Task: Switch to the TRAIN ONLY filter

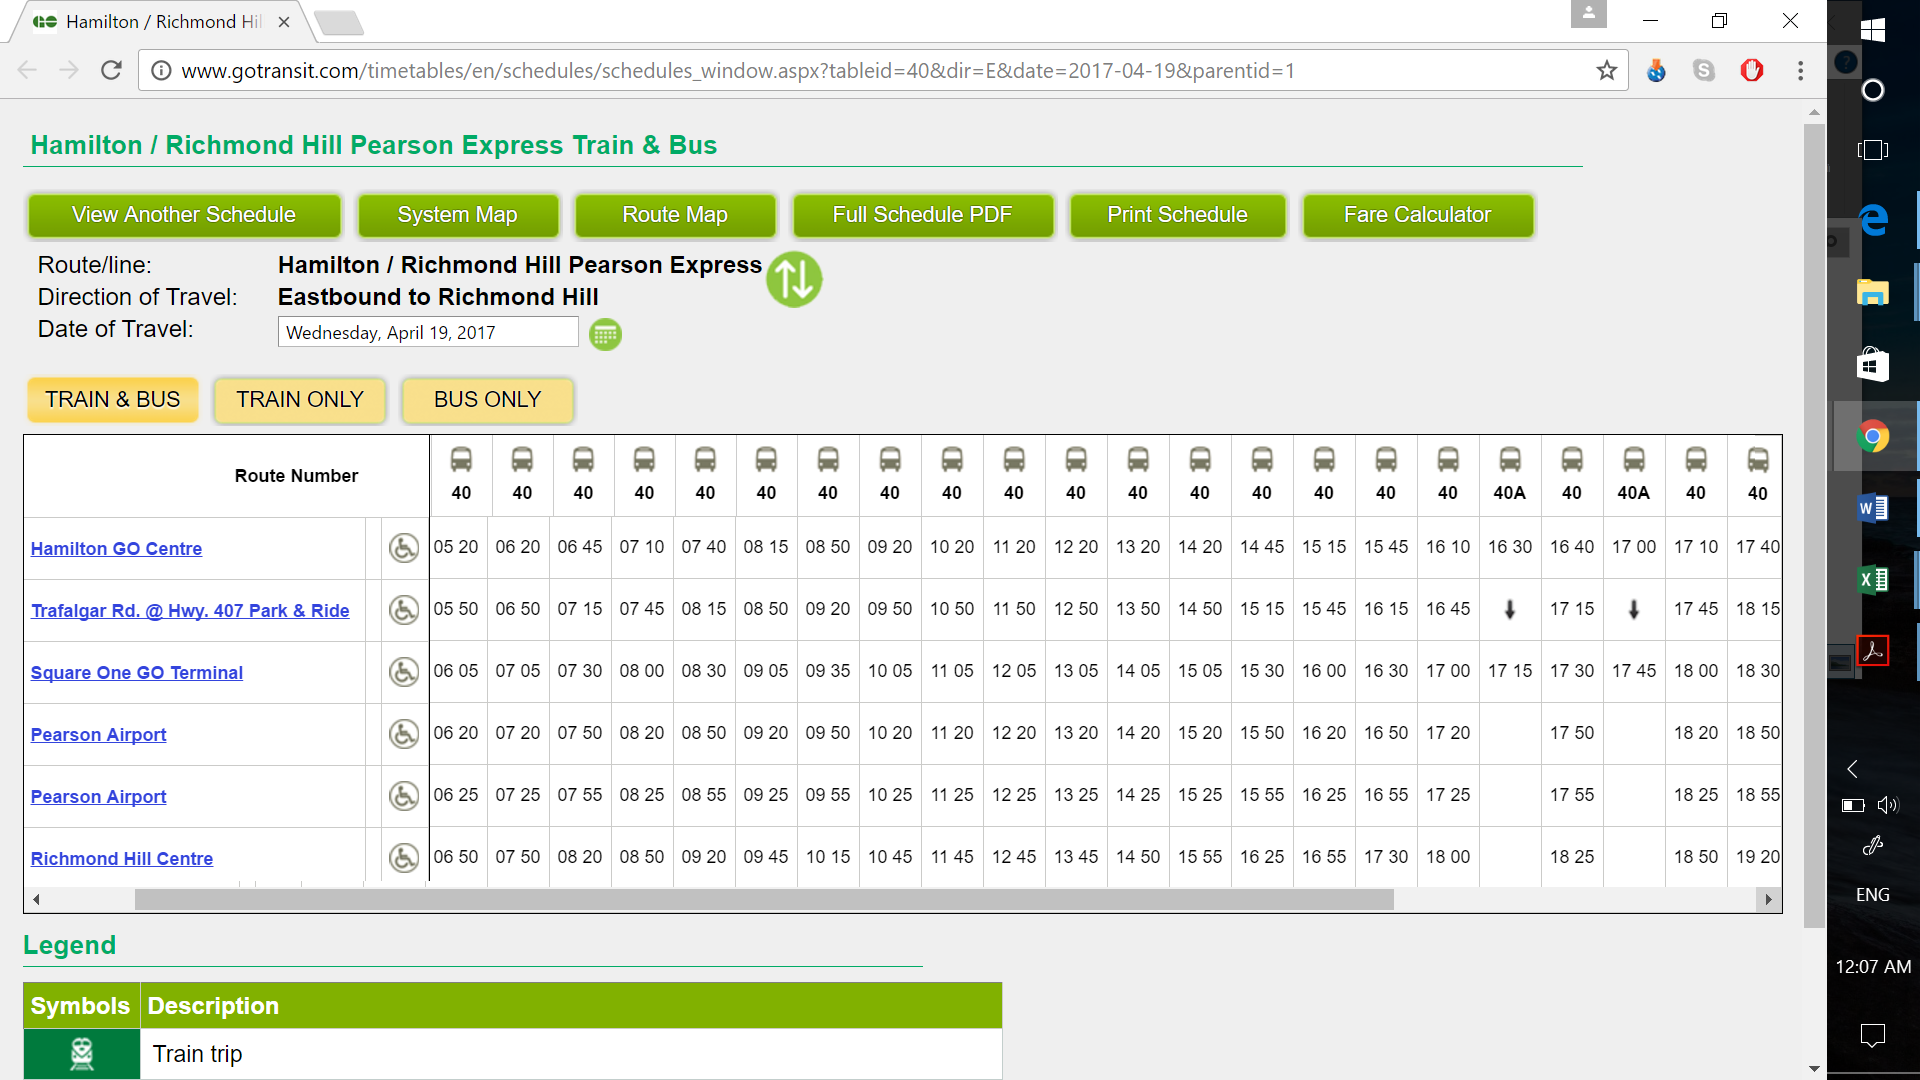Action: [x=300, y=400]
